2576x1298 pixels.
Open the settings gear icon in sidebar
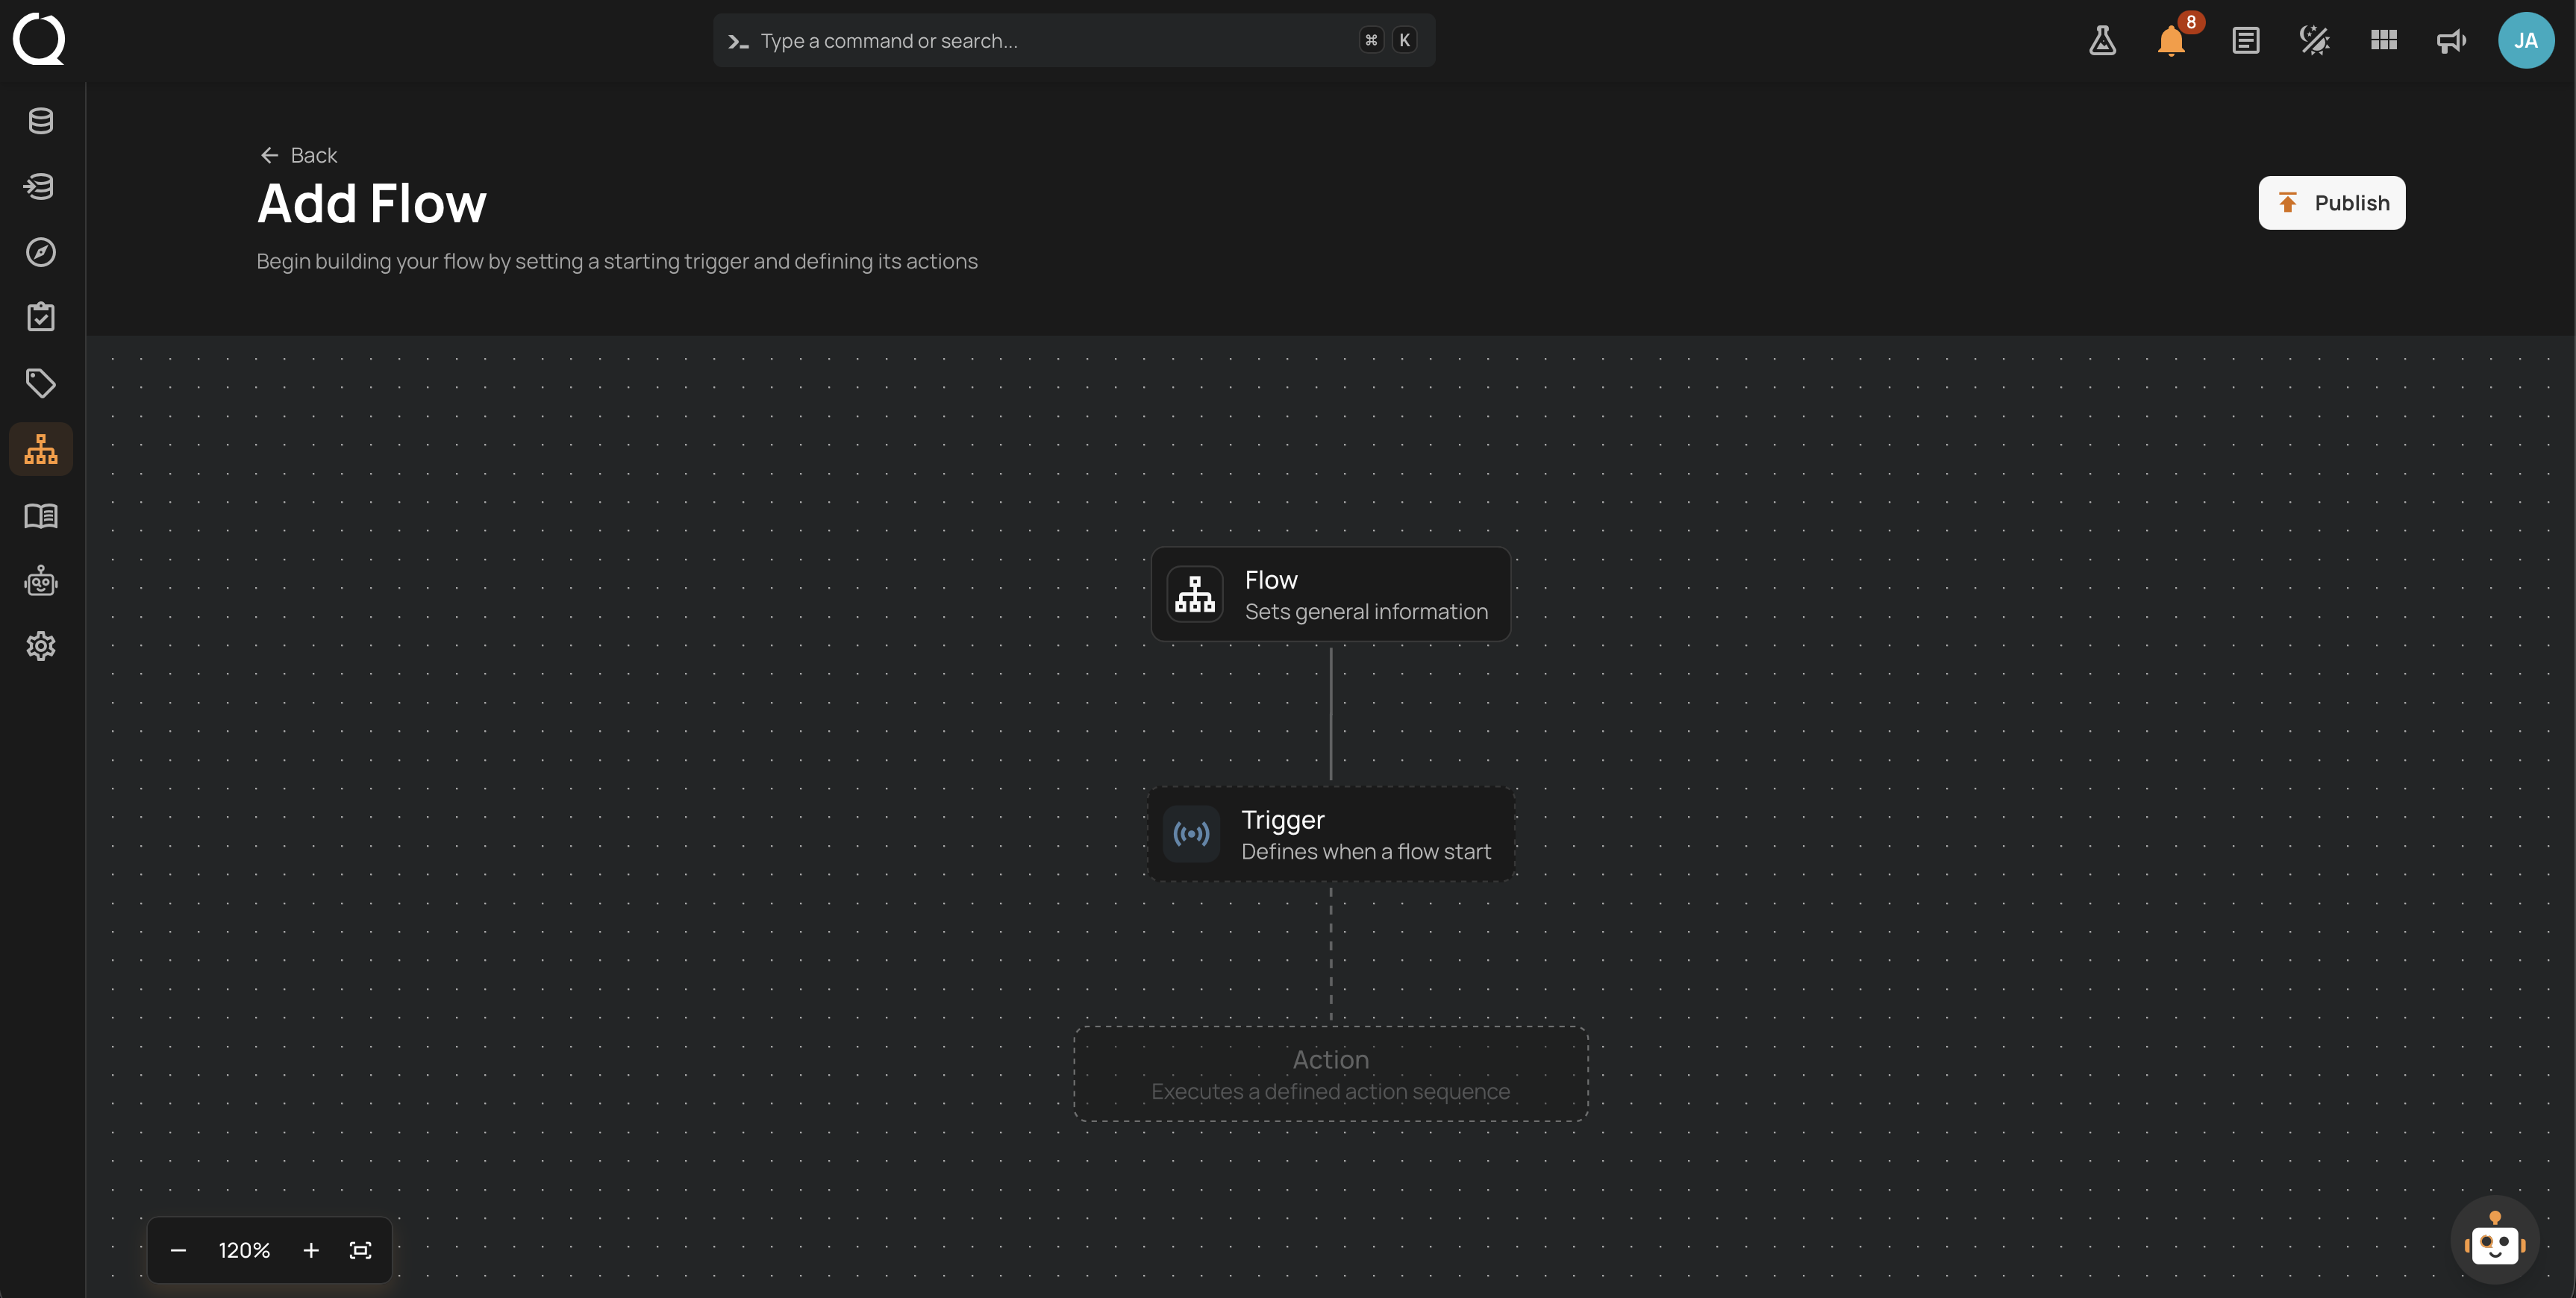pos(41,646)
